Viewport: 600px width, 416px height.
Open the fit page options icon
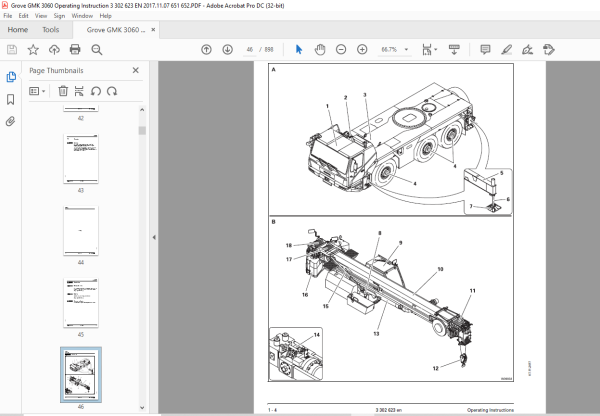pos(429,49)
